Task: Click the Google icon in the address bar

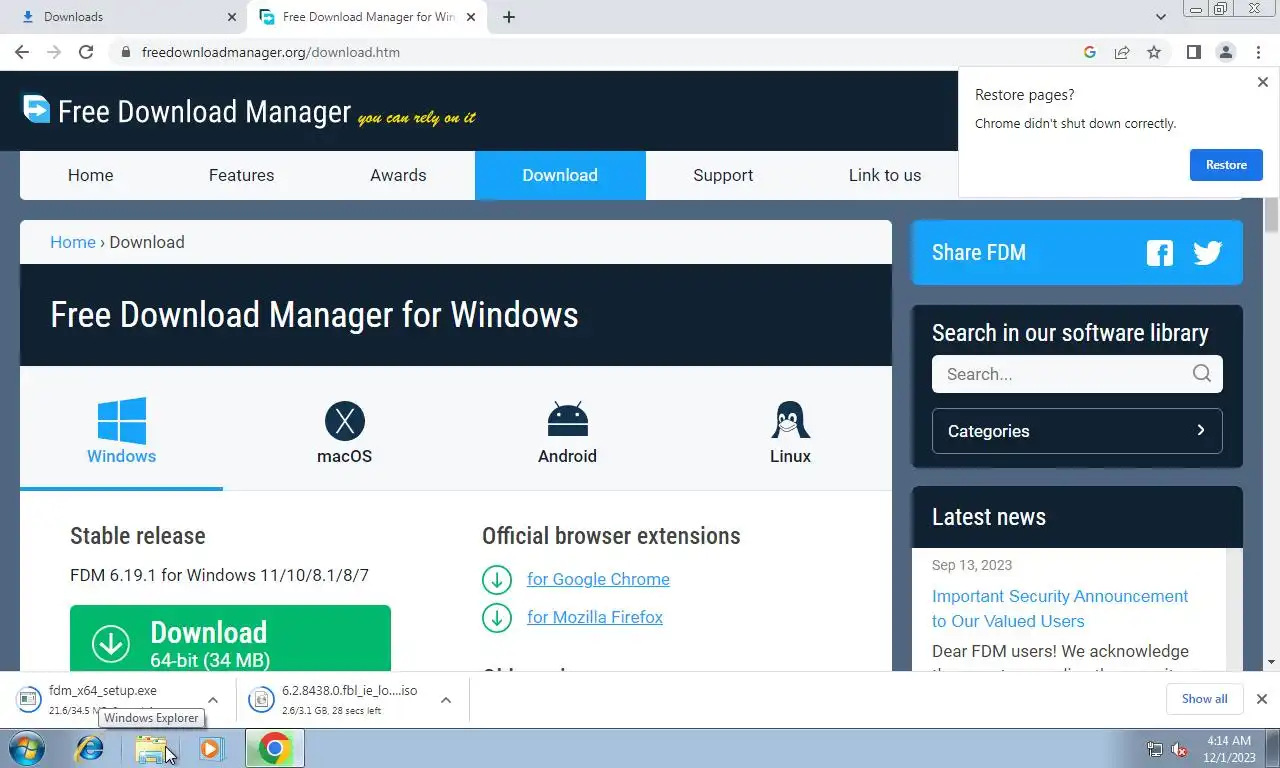Action: (x=1090, y=52)
